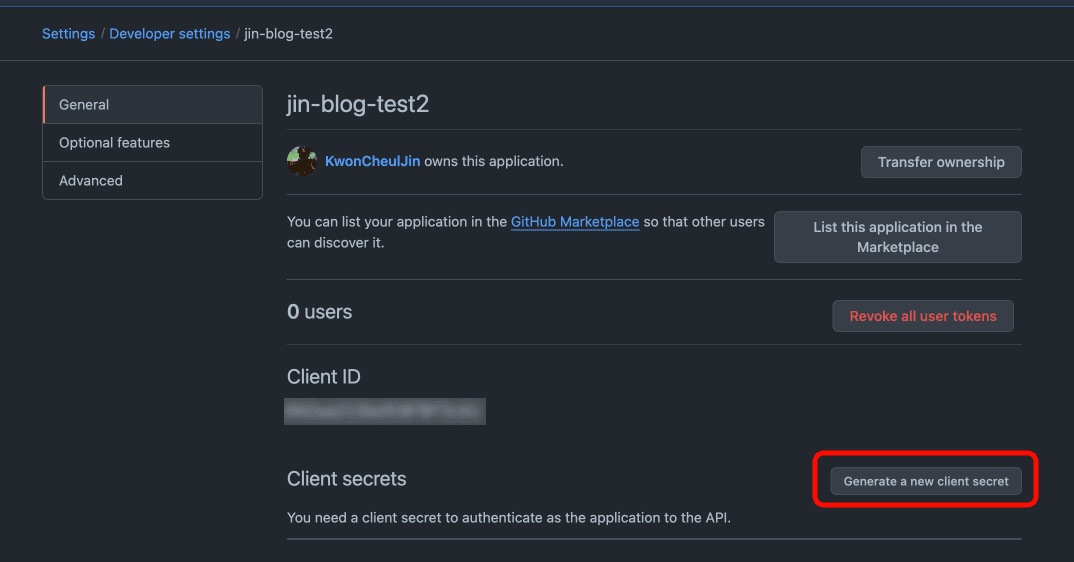
Task: Click the Client ID heading
Action: tap(323, 376)
